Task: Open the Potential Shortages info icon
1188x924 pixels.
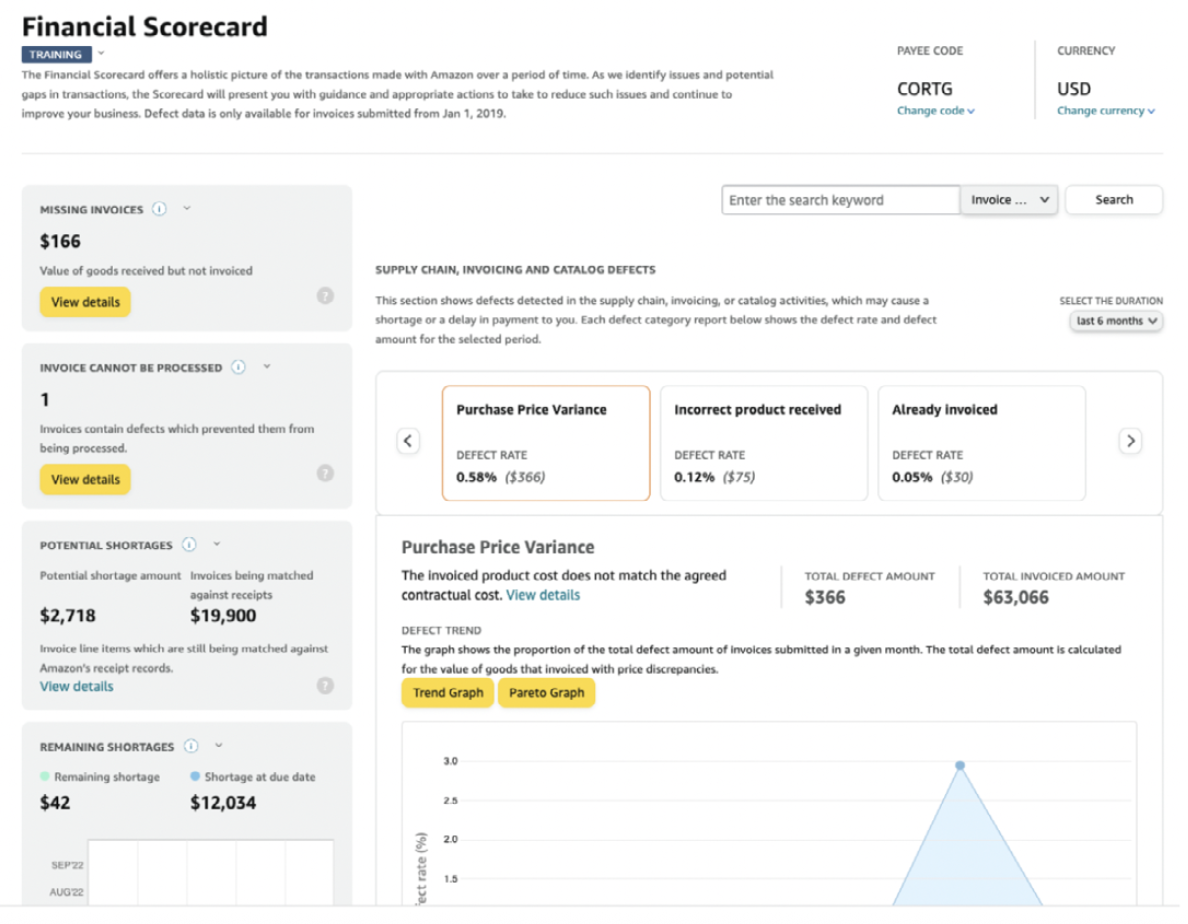Action: tap(189, 545)
